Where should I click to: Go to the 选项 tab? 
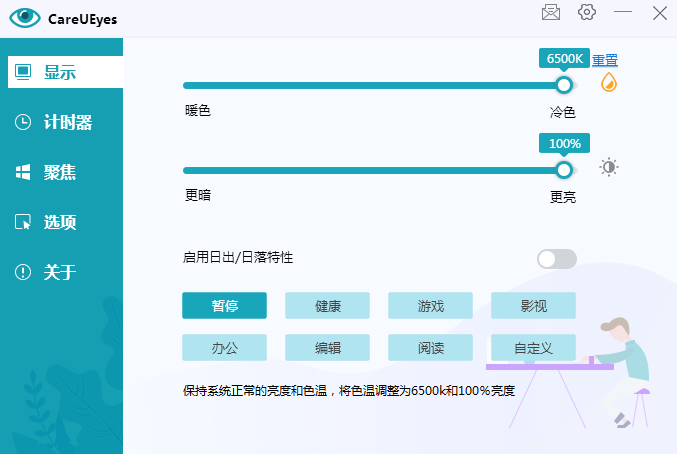[61, 222]
